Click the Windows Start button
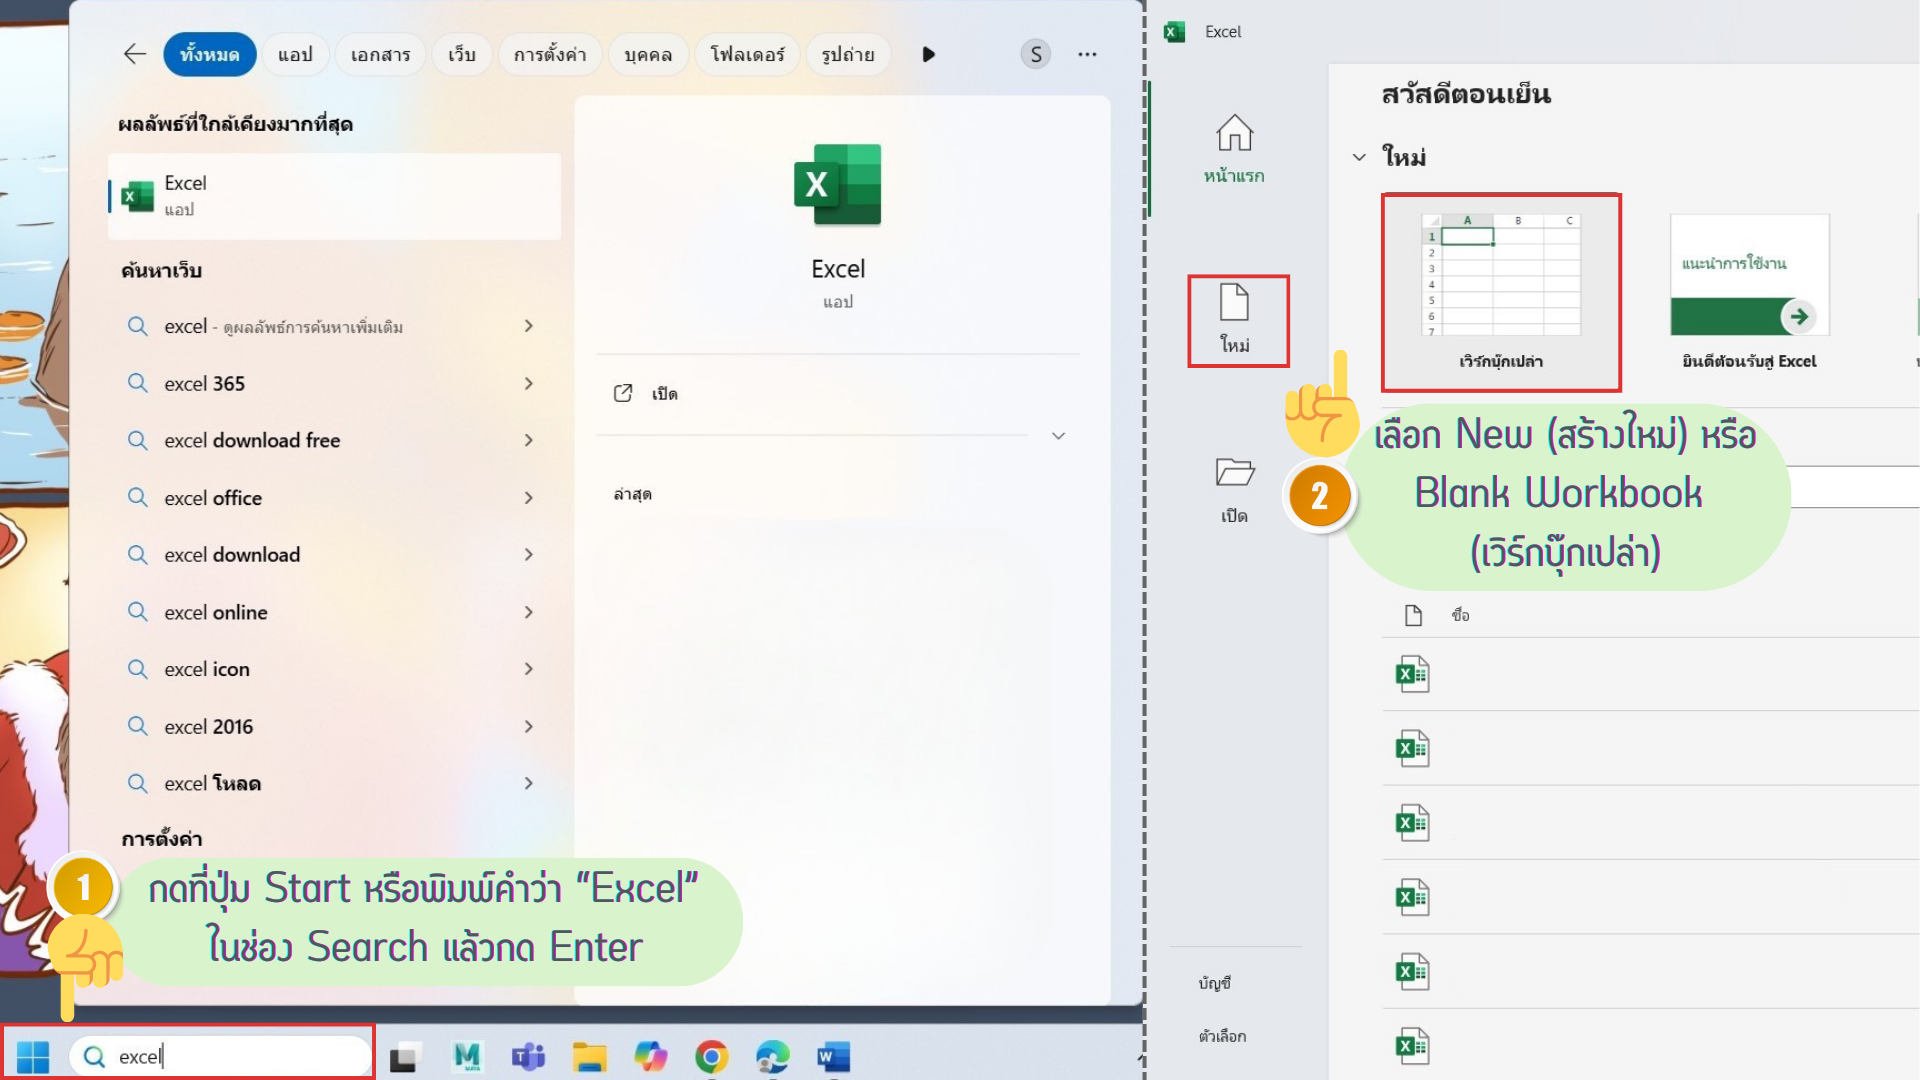 coord(33,1056)
